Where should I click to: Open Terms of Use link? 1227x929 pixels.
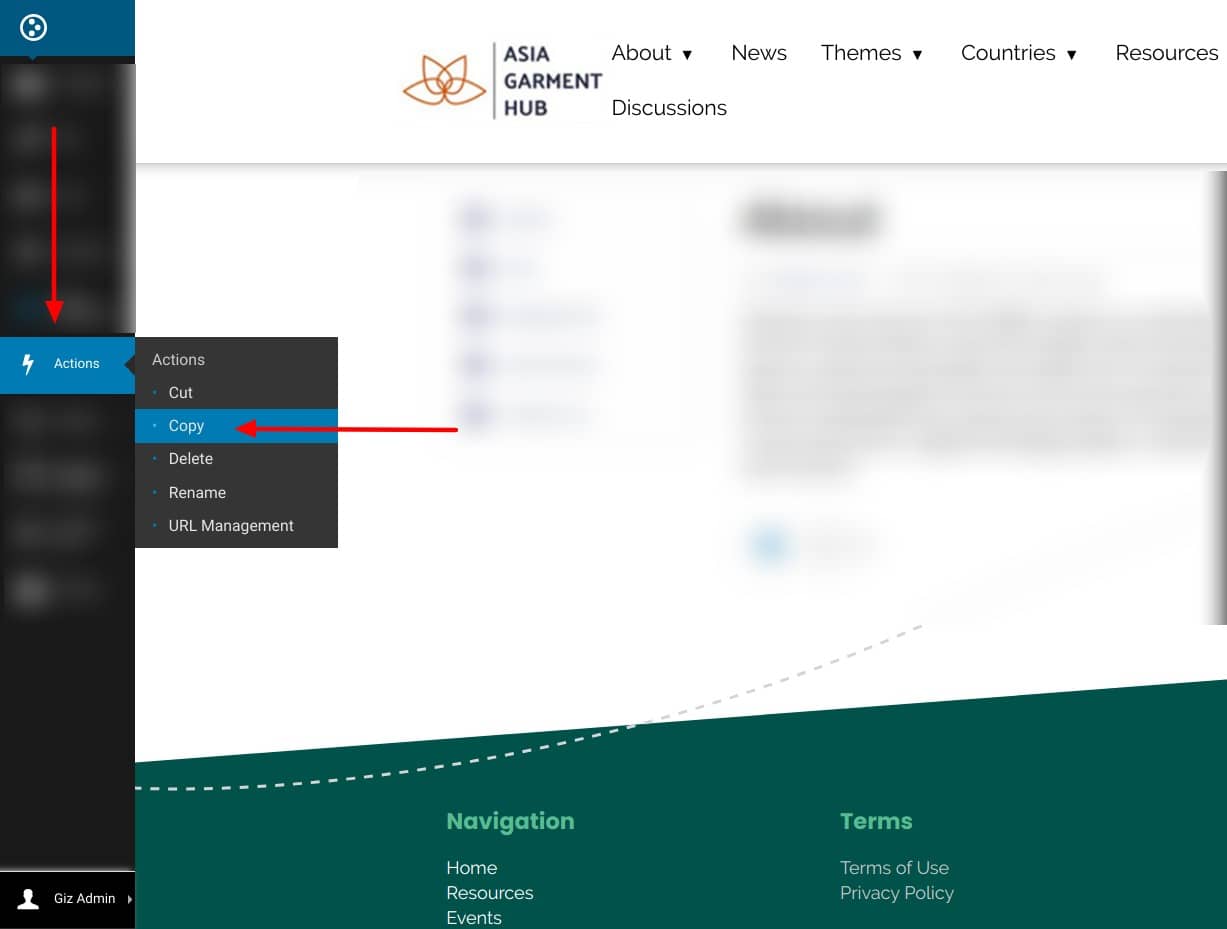pos(894,868)
